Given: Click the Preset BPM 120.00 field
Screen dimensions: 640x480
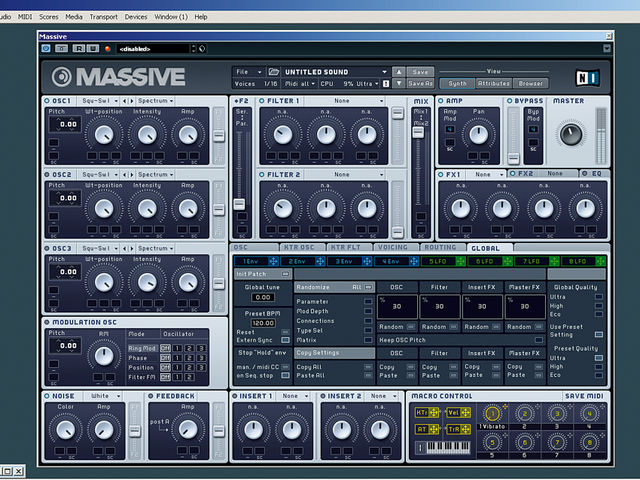Looking at the screenshot, I should tap(263, 323).
